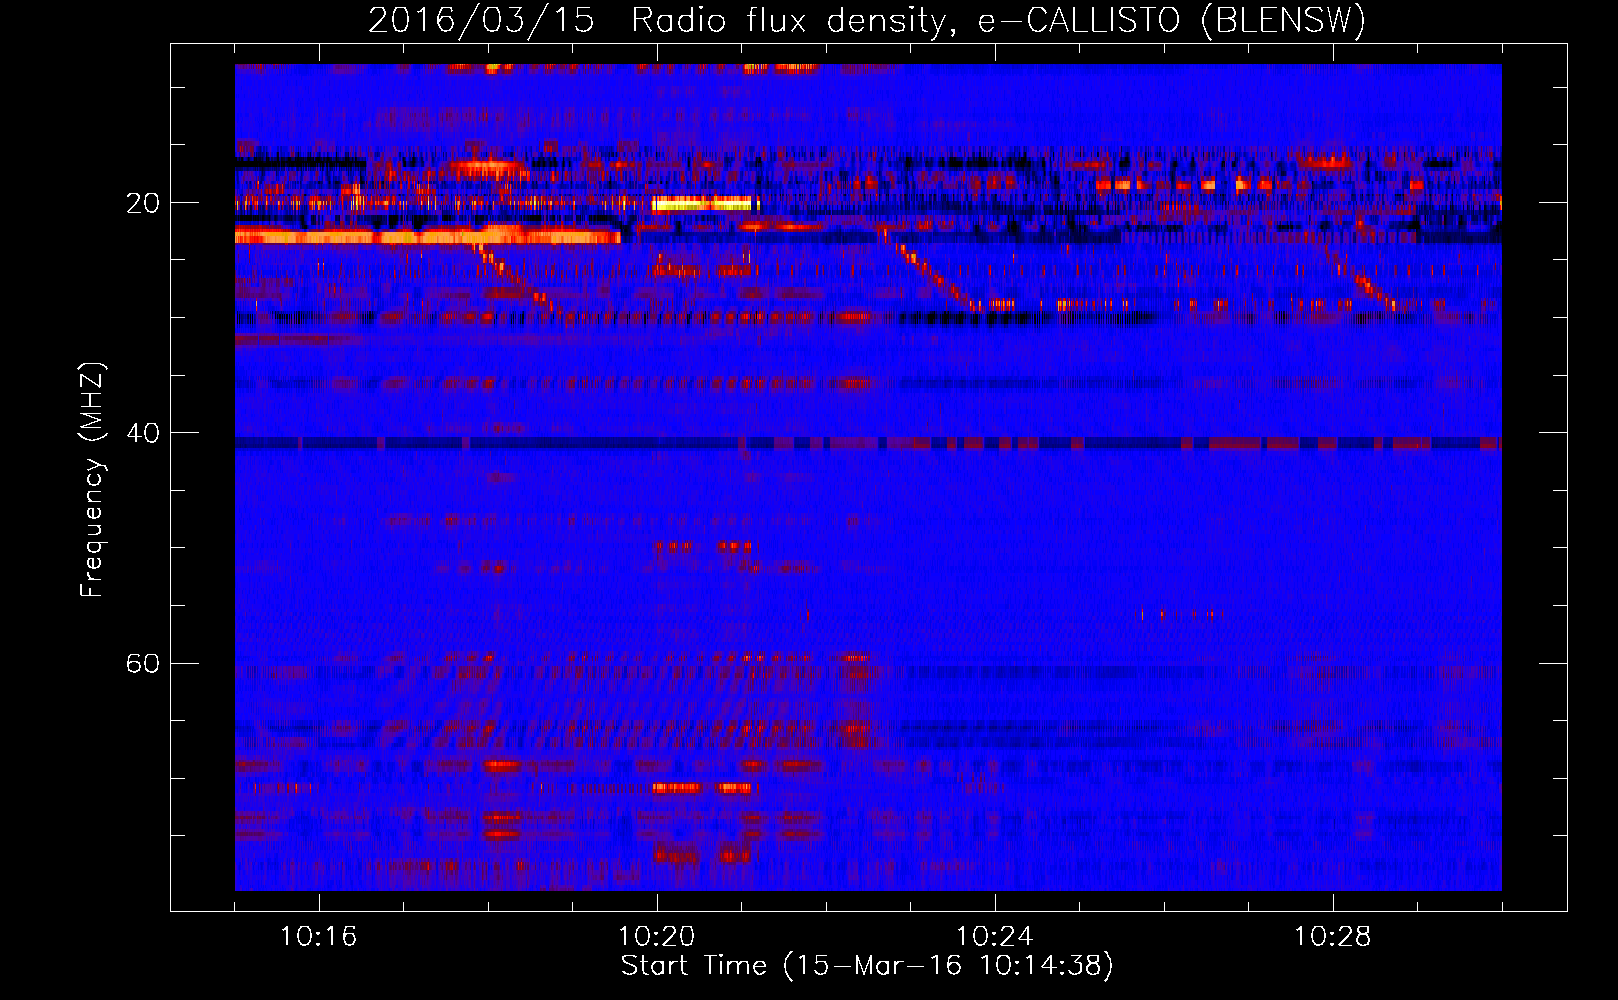Viewport: 1618px width, 1000px height.
Task: Select the 'Frequency (MHZ)' axis label
Action: pyautogui.click(x=92, y=480)
